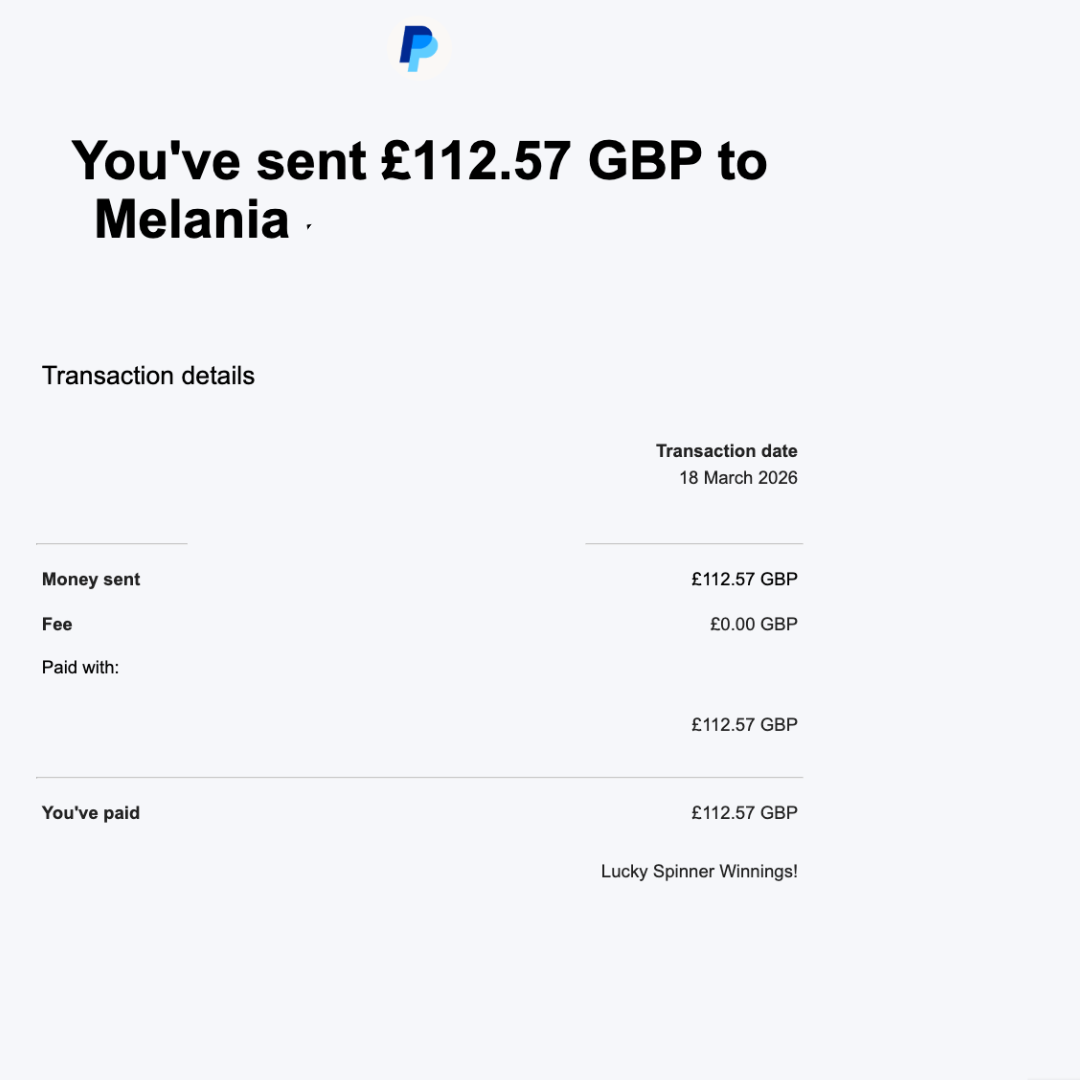Click the small mark right of Melania
1080x1080 pixels.
(309, 228)
